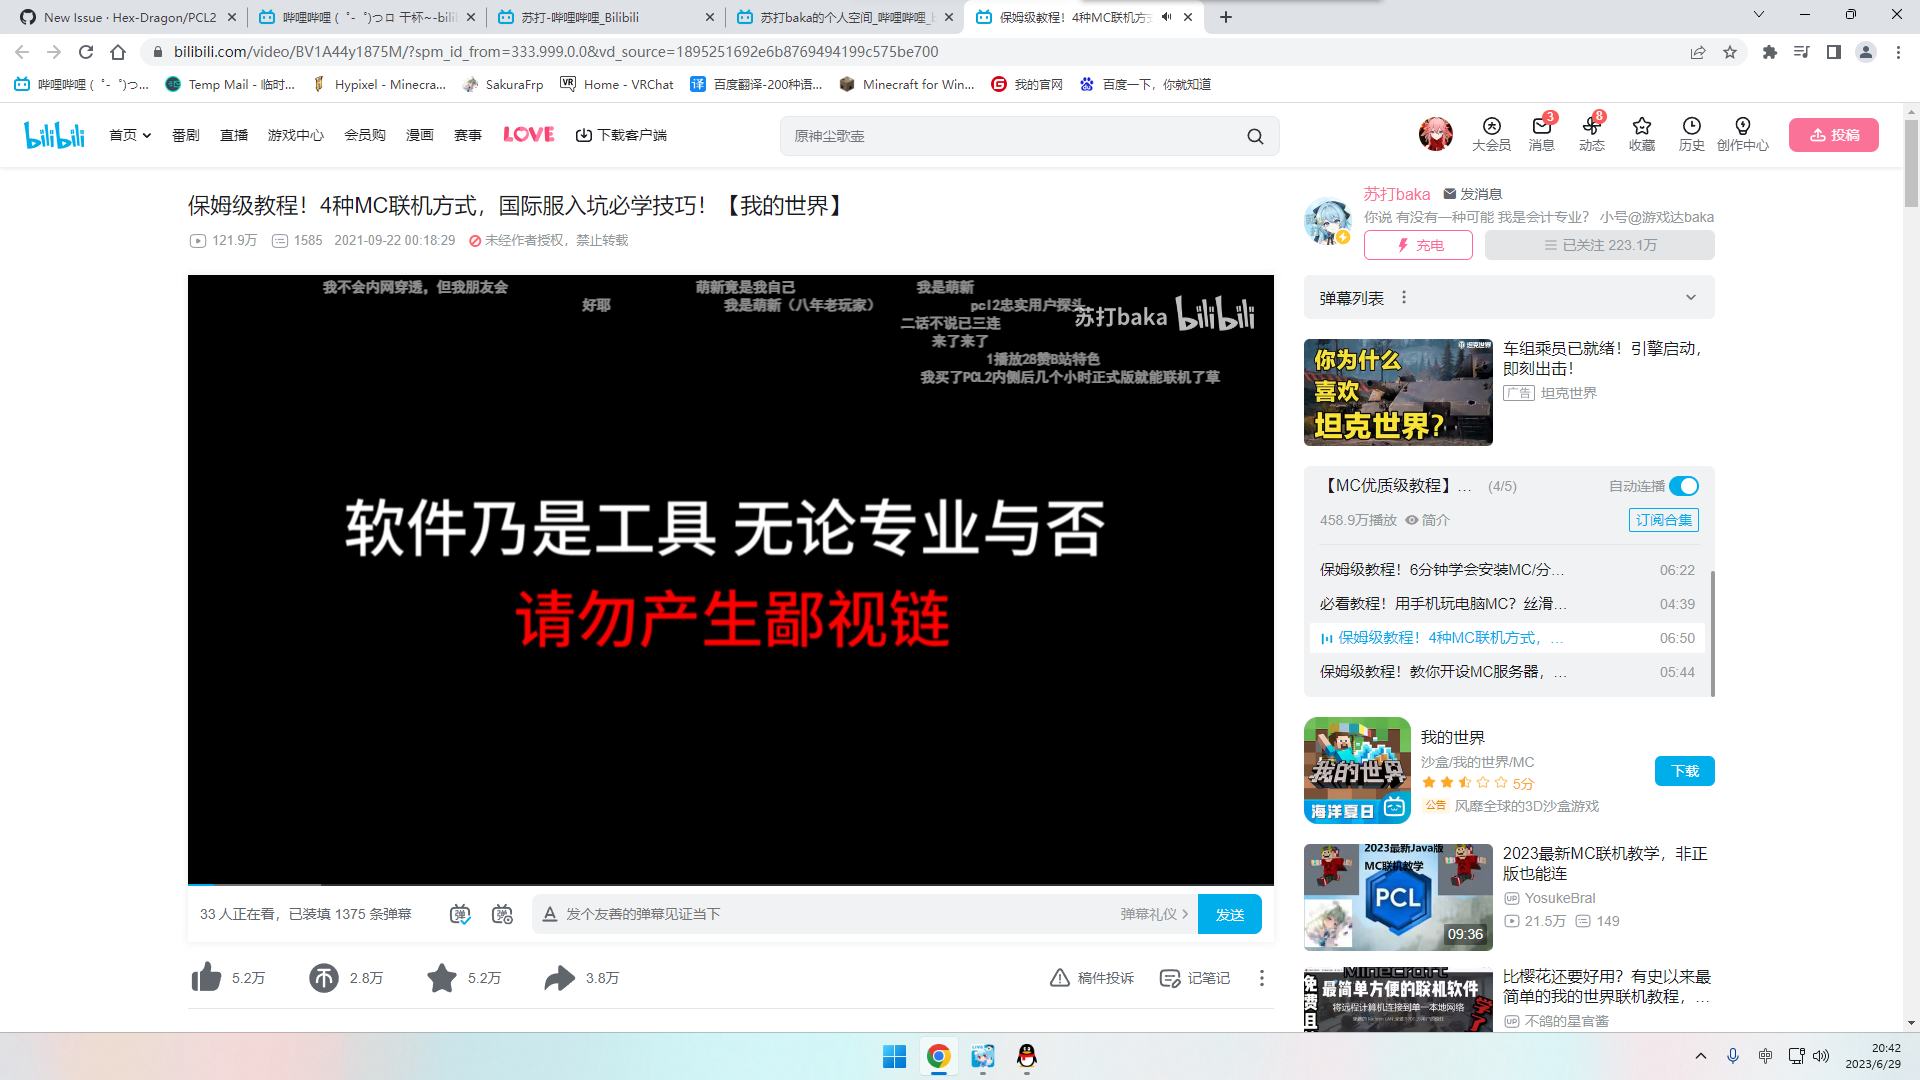The height and width of the screenshot is (1080, 1920).
Task: Click the danmaku input field
Action: tap(800, 913)
